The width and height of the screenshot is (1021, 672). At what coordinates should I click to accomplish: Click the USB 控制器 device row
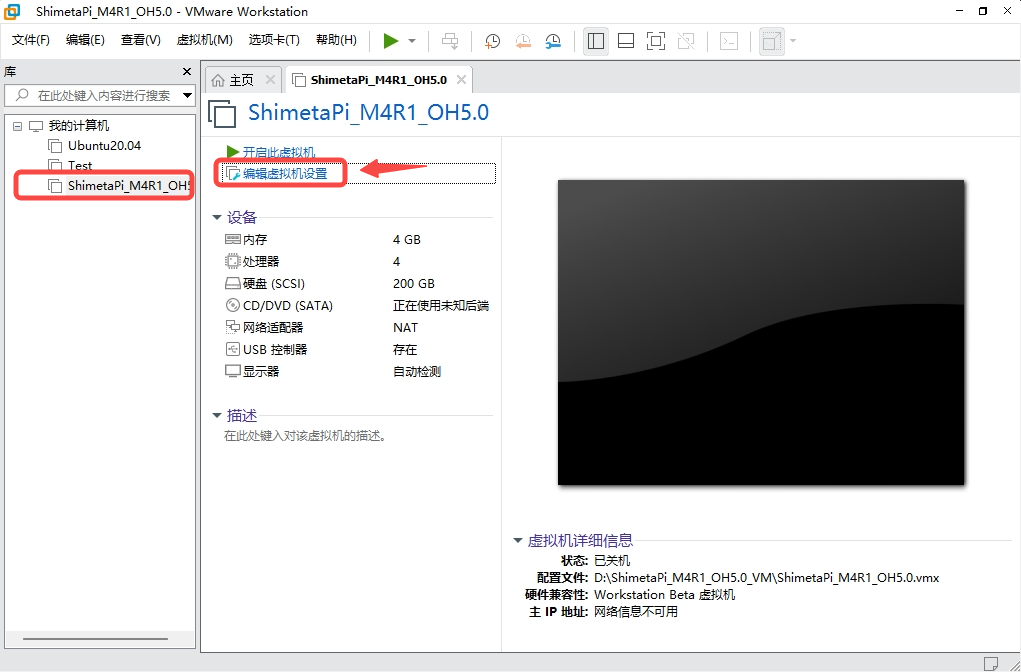[356, 350]
